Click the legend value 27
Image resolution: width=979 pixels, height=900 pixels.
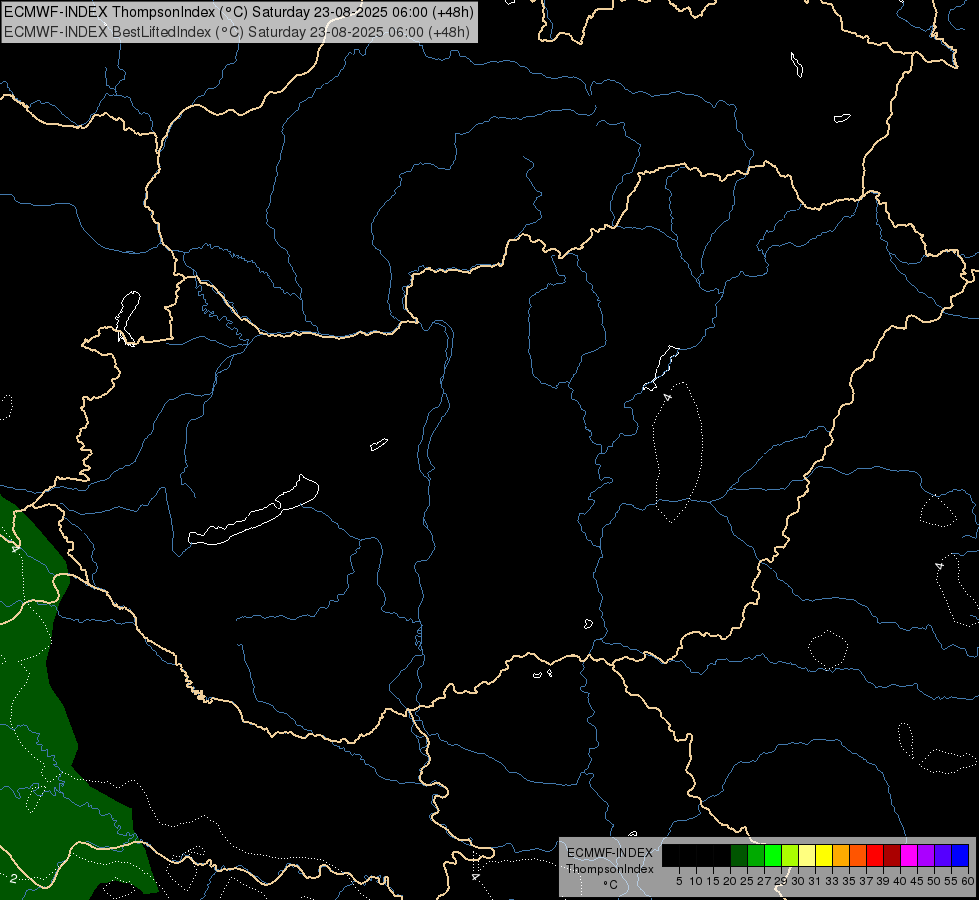[x=765, y=881]
